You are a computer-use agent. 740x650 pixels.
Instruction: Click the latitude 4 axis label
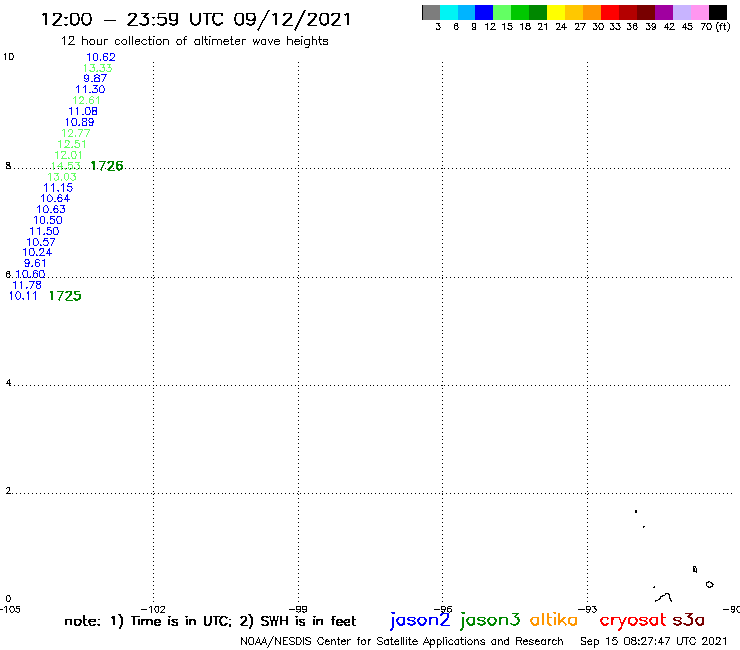coord(8,383)
